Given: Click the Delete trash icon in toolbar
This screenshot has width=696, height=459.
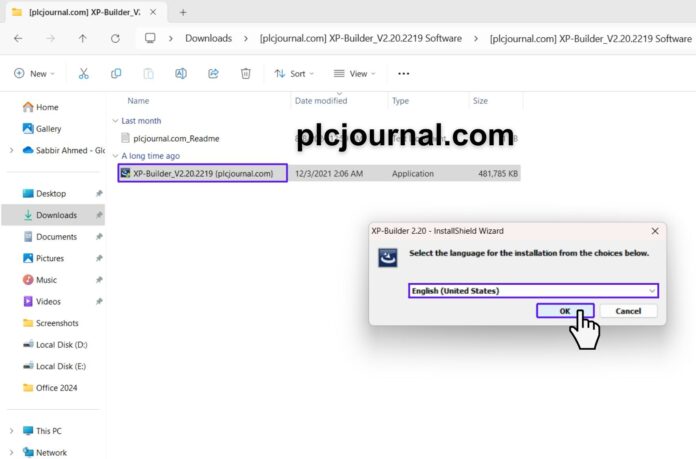Looking at the screenshot, I should (245, 74).
